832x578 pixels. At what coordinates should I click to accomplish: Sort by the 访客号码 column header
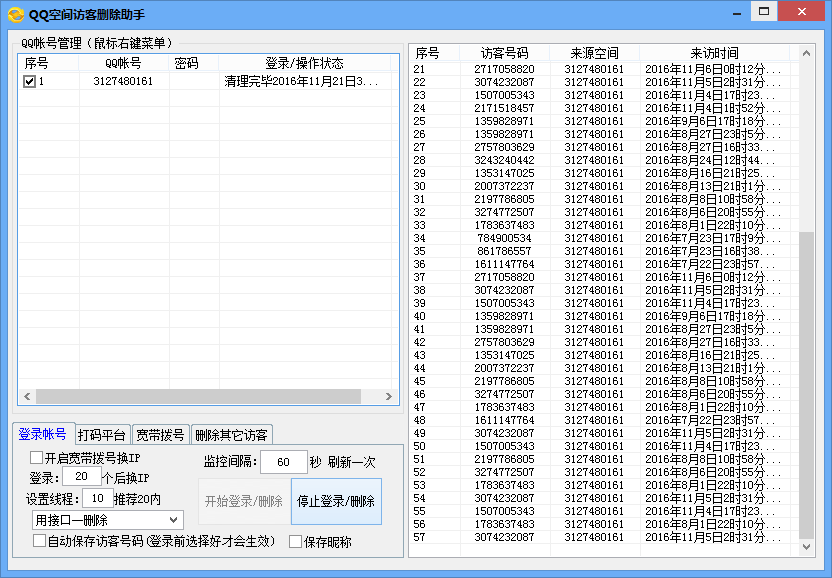[505, 53]
